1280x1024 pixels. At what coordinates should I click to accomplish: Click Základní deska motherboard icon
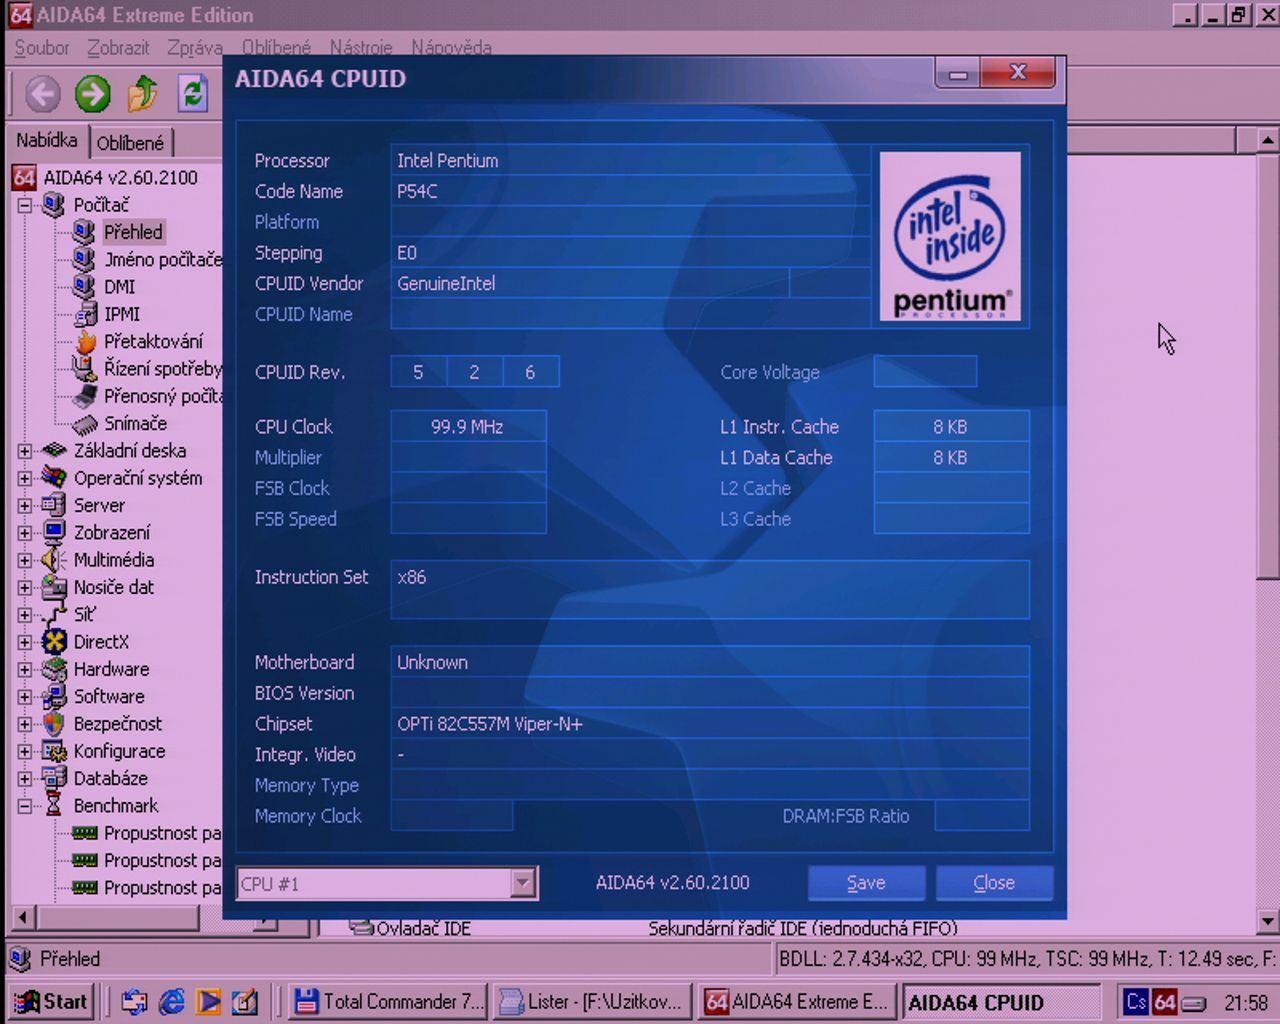[x=54, y=451]
